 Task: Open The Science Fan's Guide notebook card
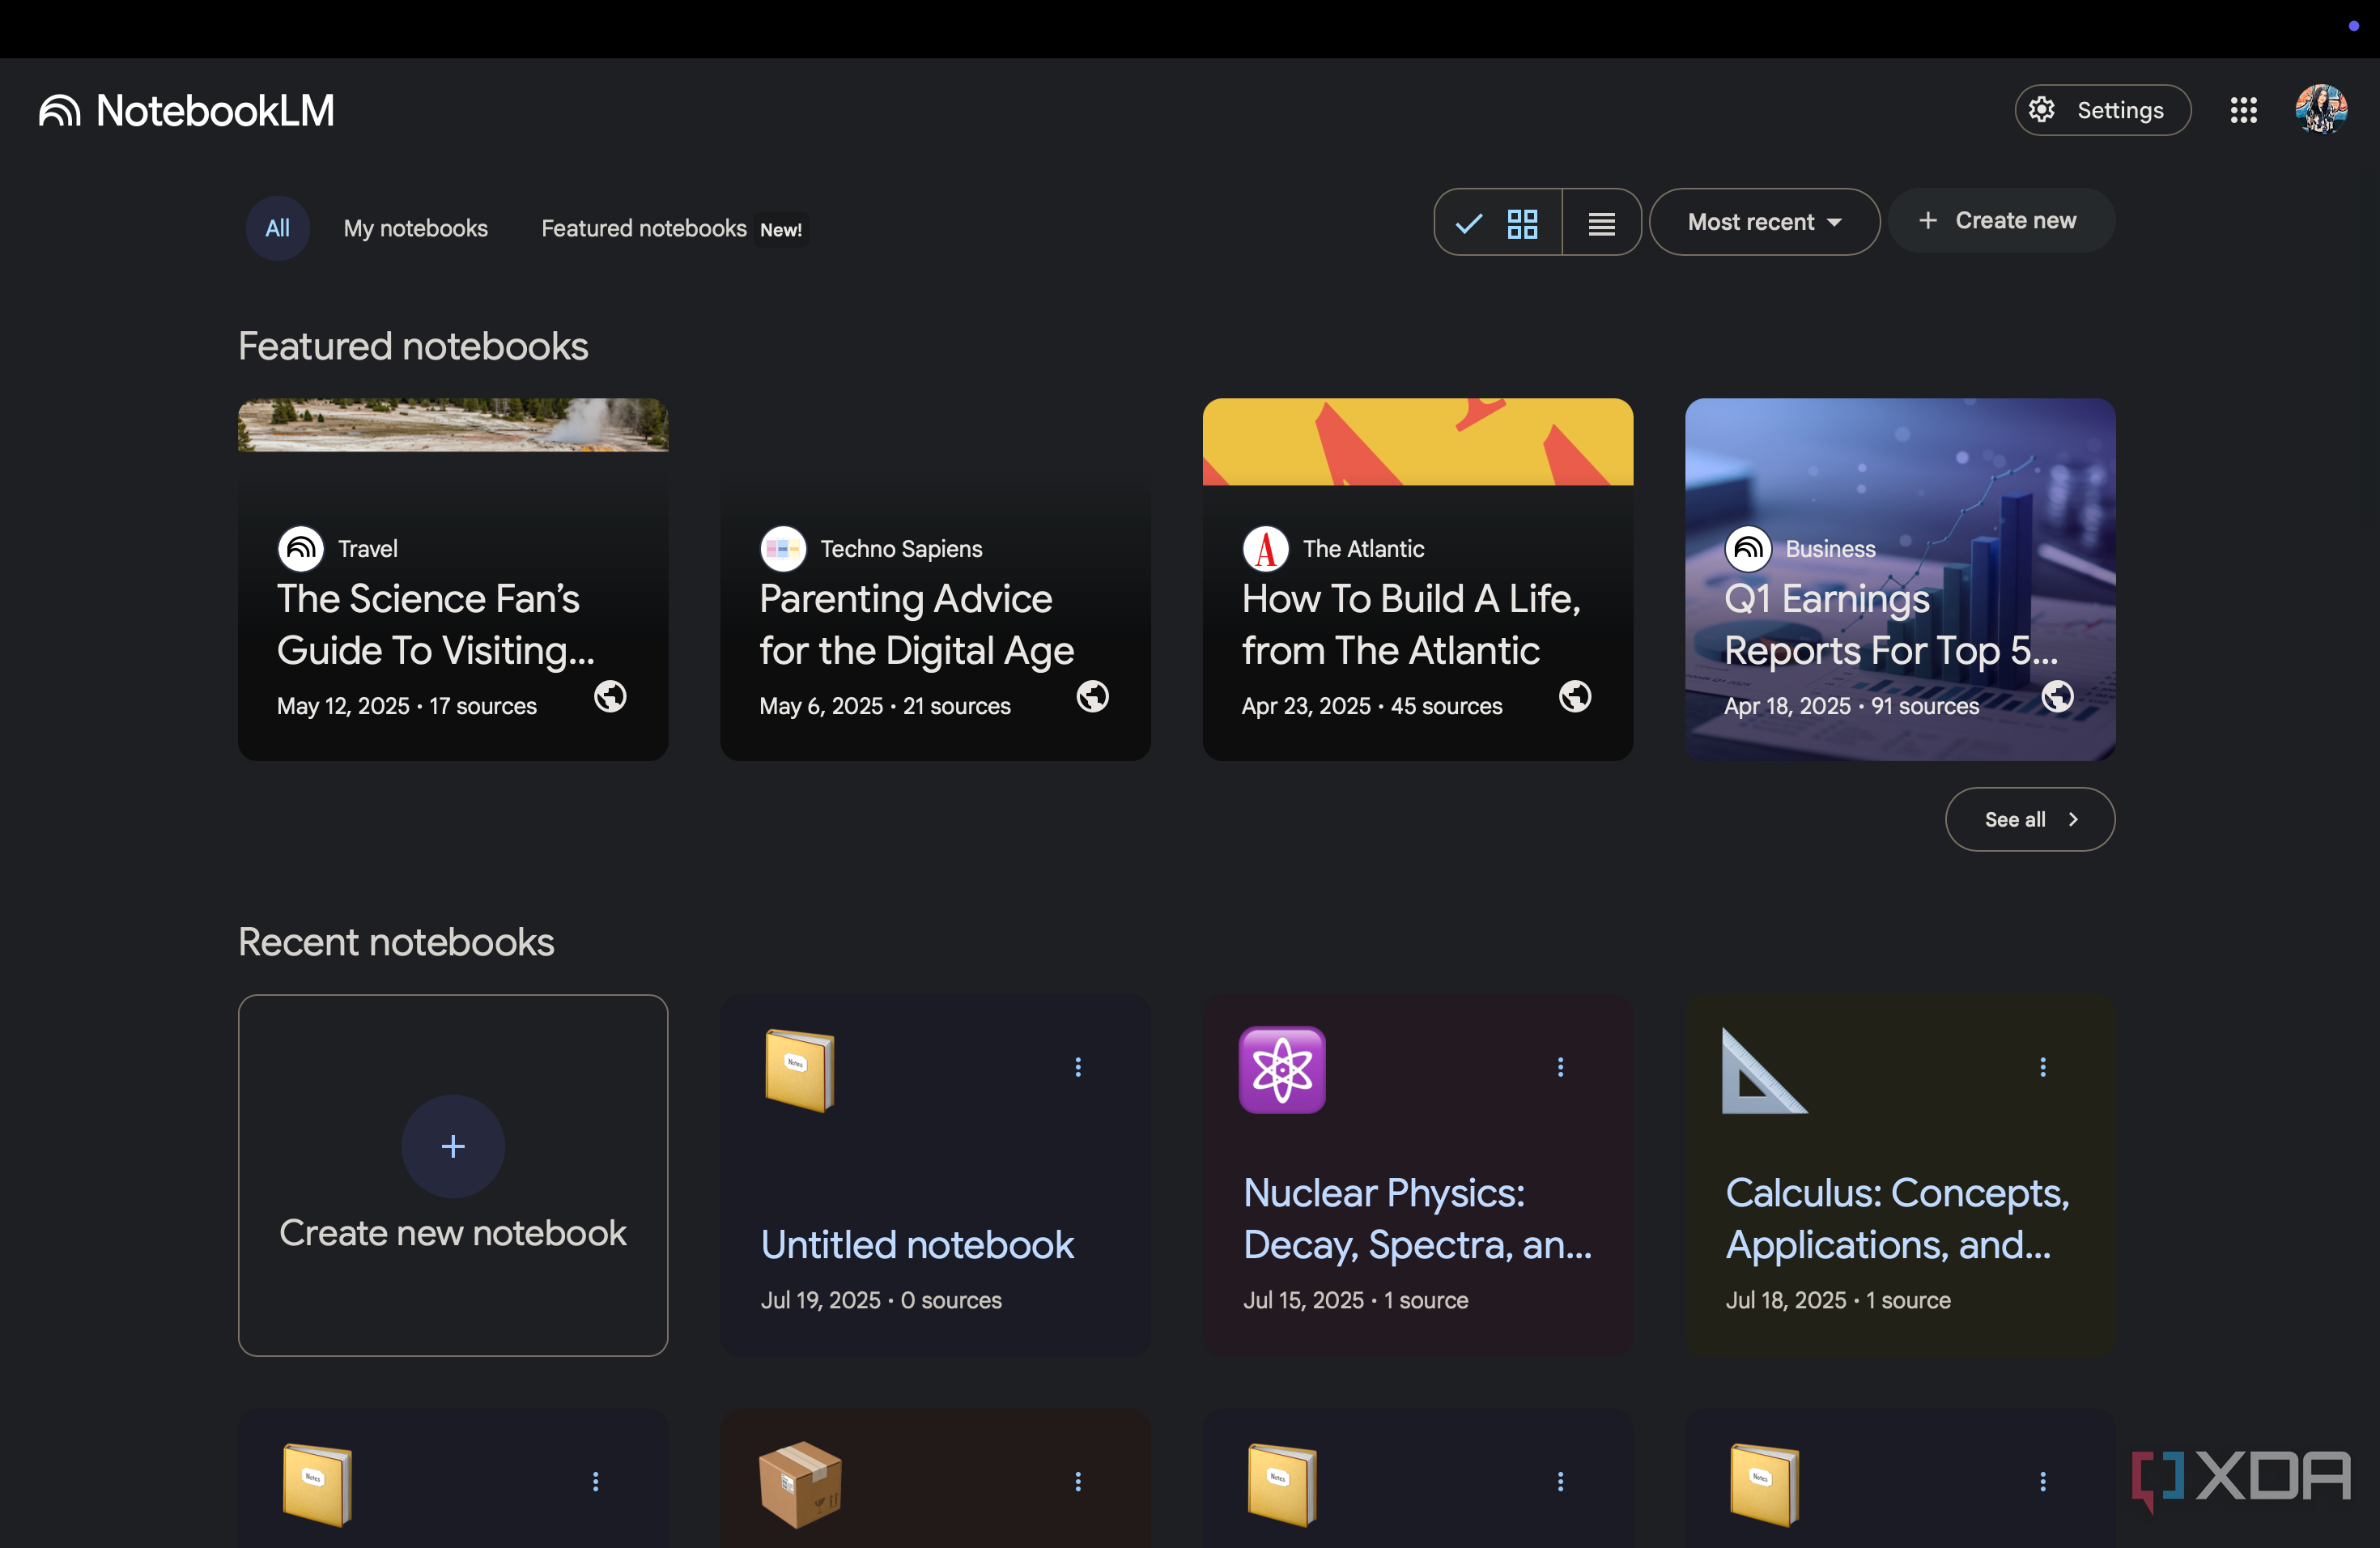pos(453,579)
